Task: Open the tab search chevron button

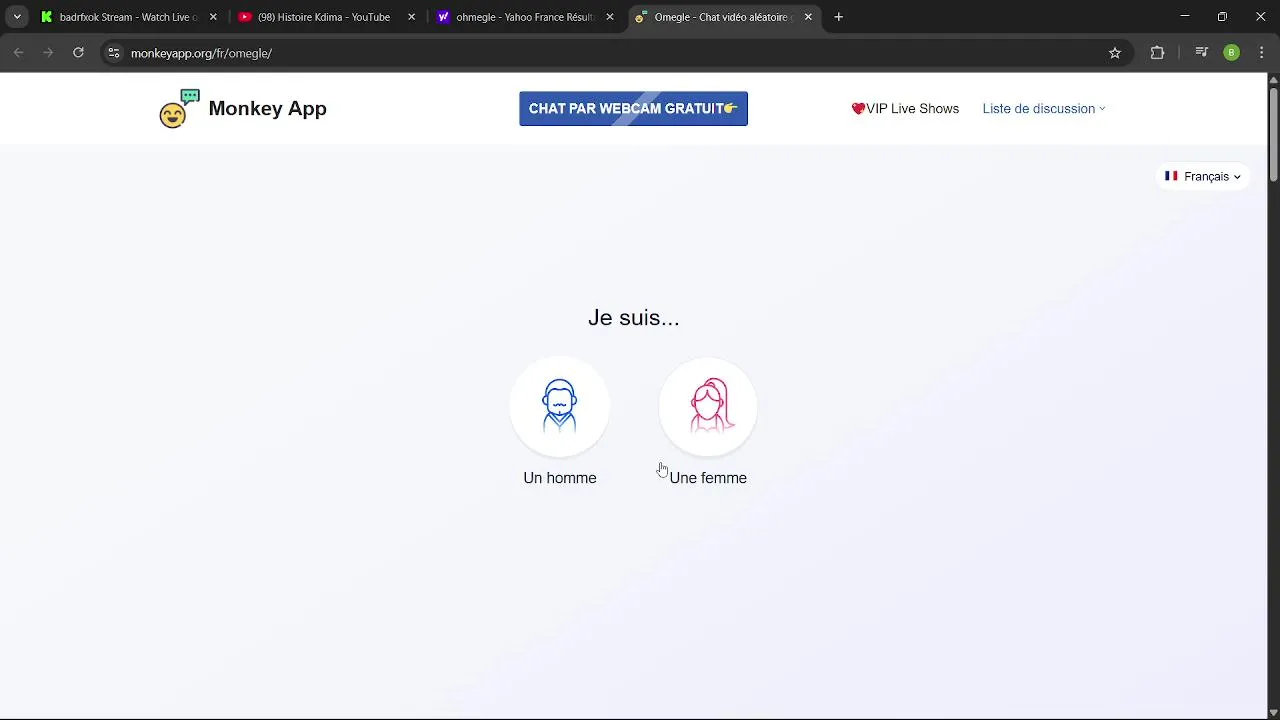Action: (x=17, y=17)
